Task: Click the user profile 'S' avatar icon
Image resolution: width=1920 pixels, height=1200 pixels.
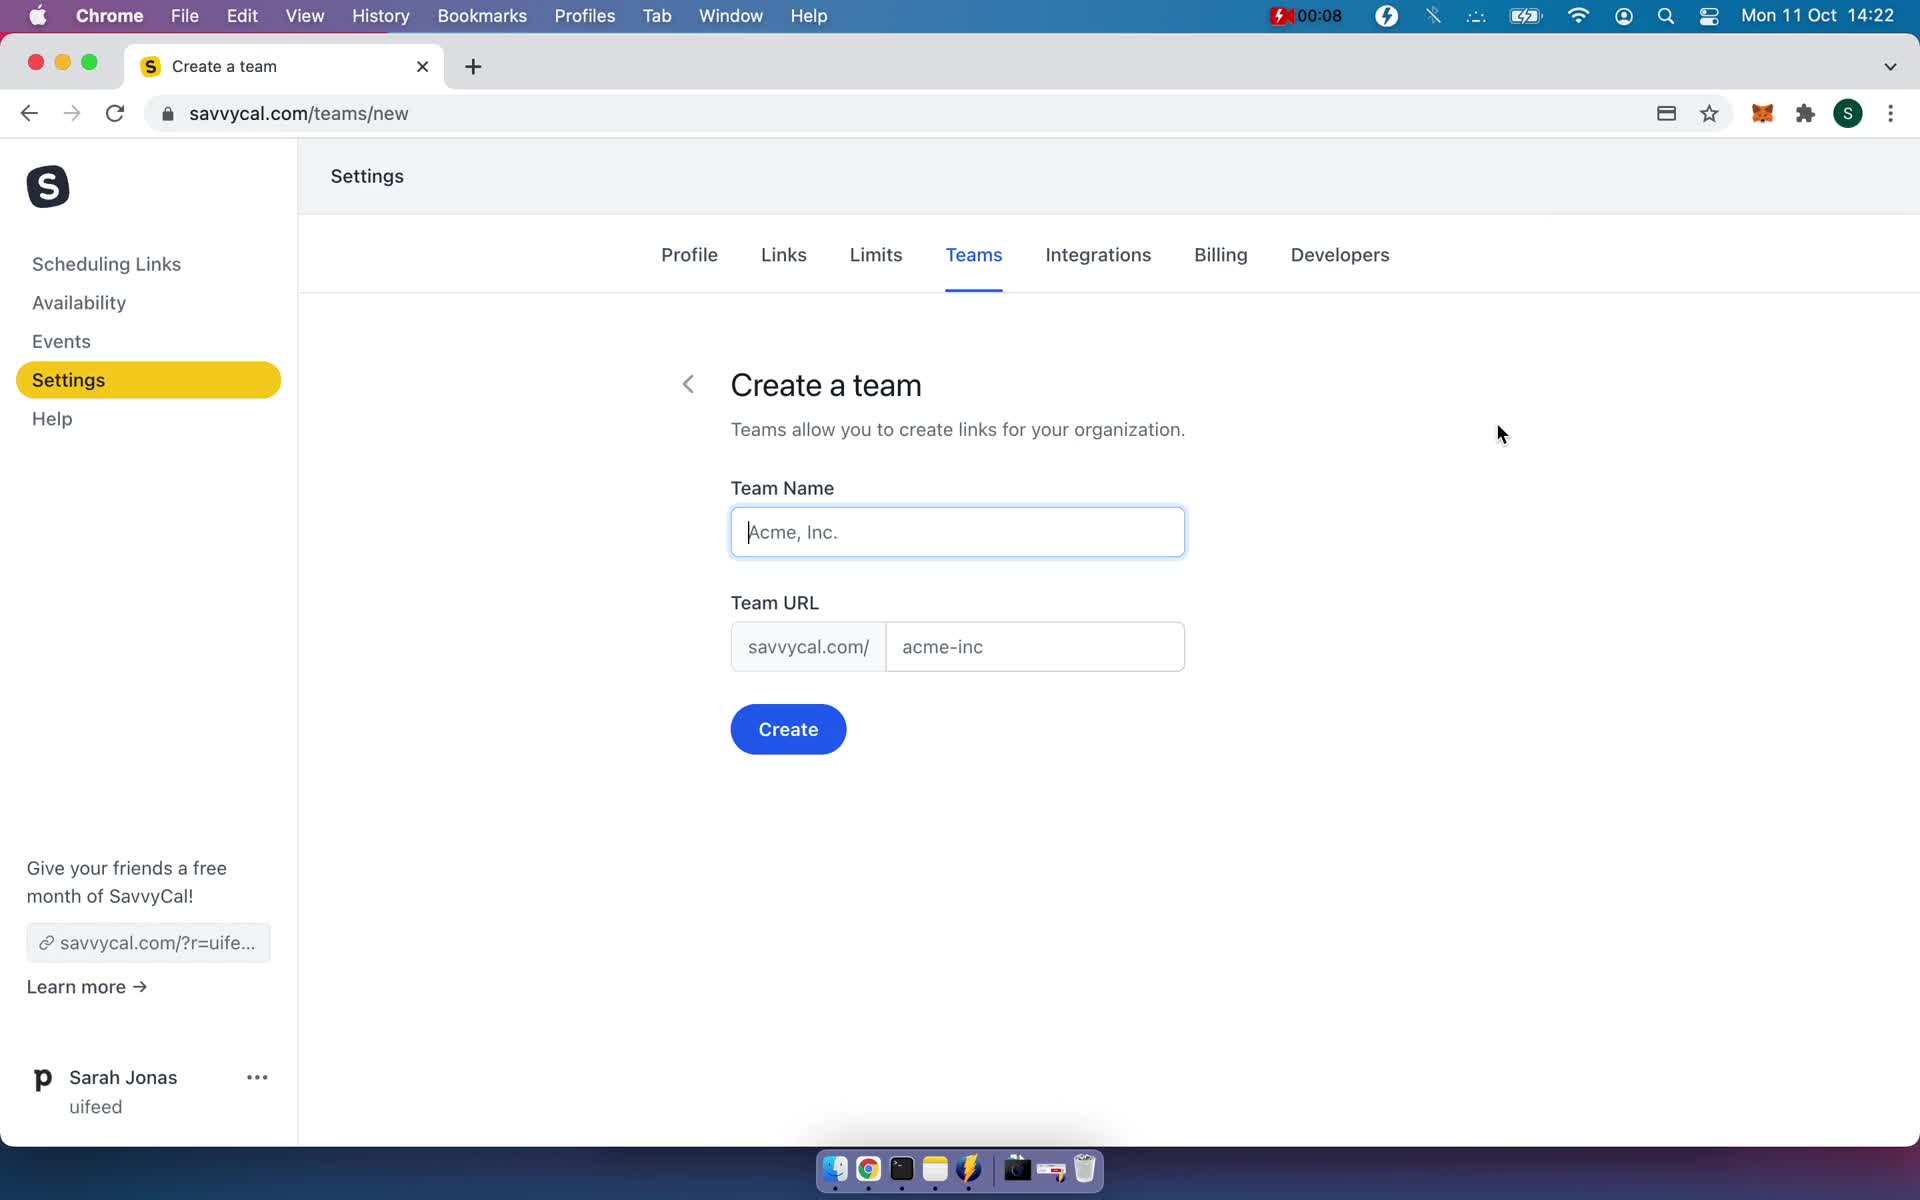Action: [1848, 112]
